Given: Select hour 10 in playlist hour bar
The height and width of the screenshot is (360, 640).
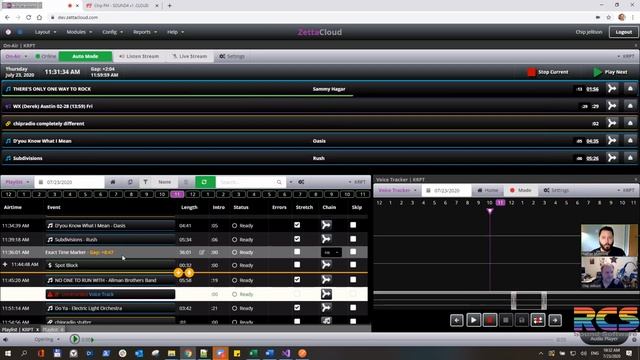Looking at the screenshot, I should pos(162,194).
